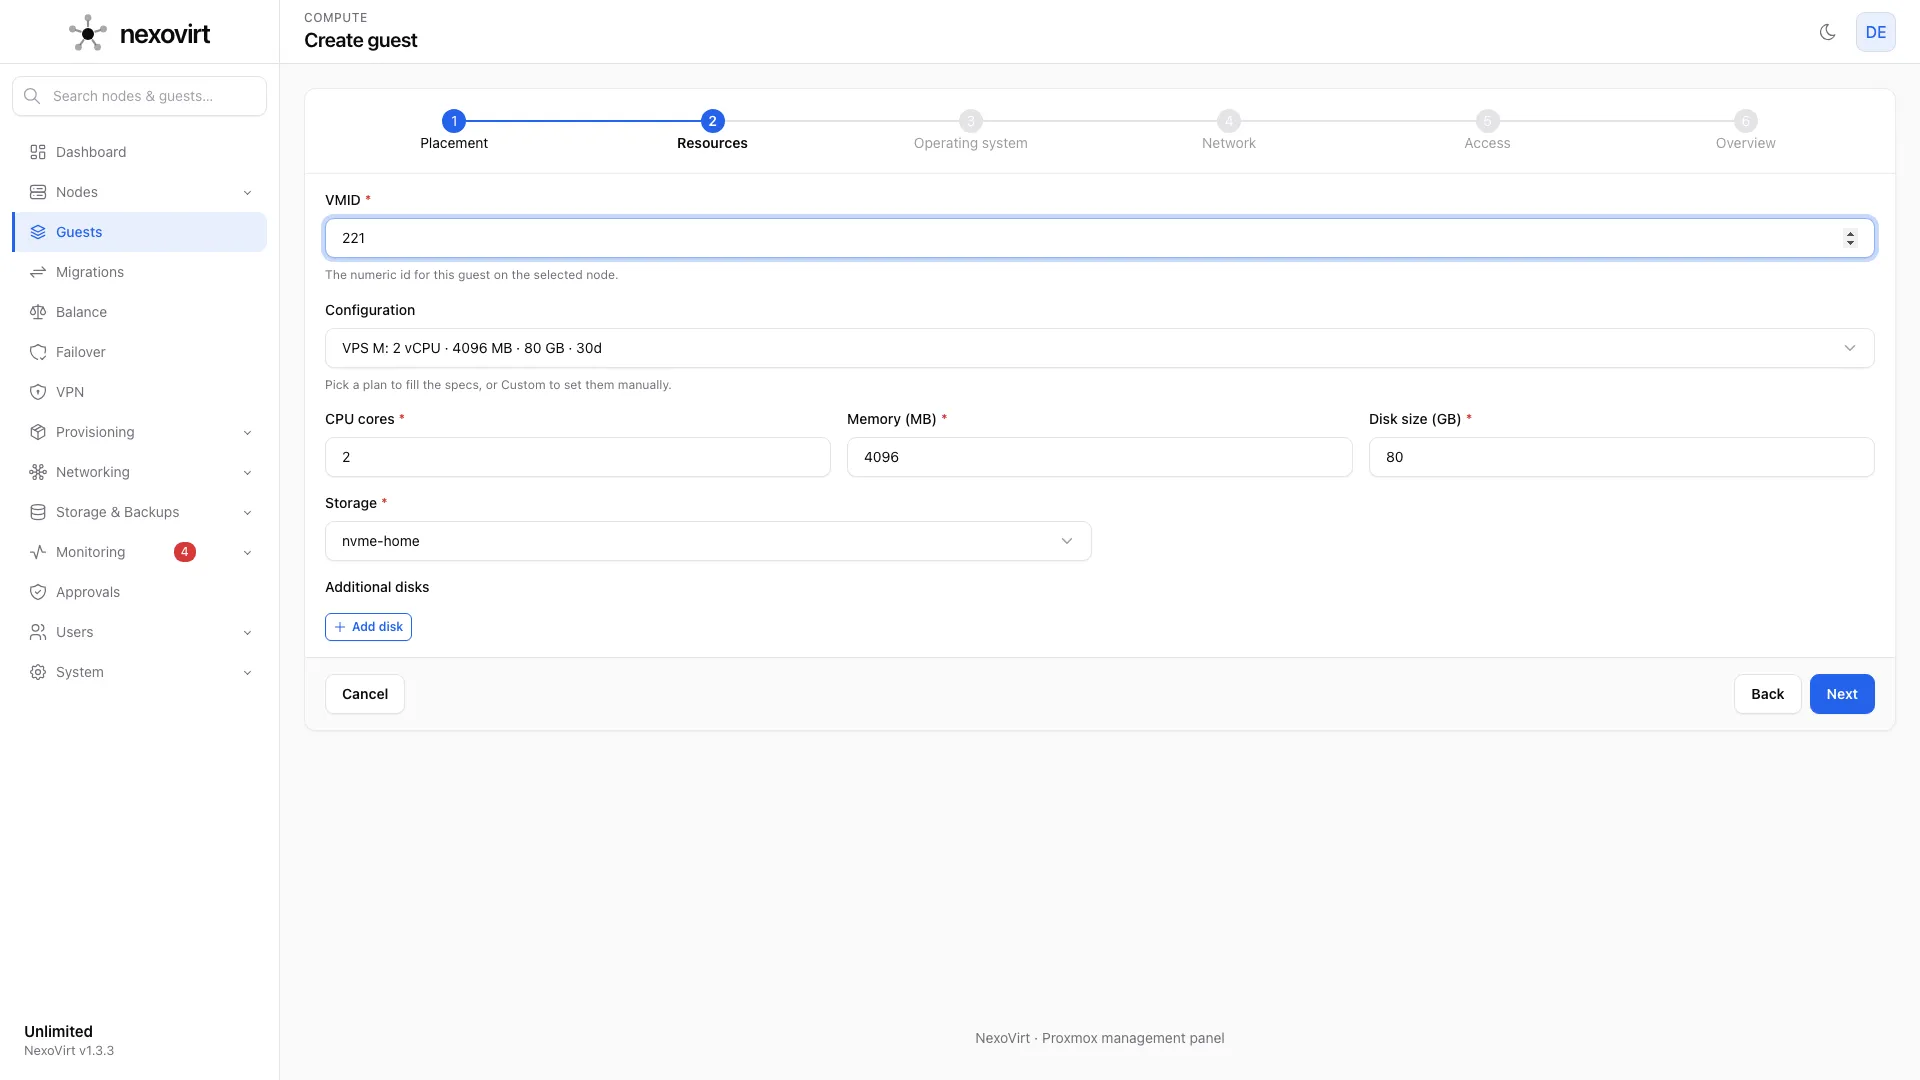1920x1080 pixels.
Task: Focus the VMID input field
Action: tap(1099, 238)
